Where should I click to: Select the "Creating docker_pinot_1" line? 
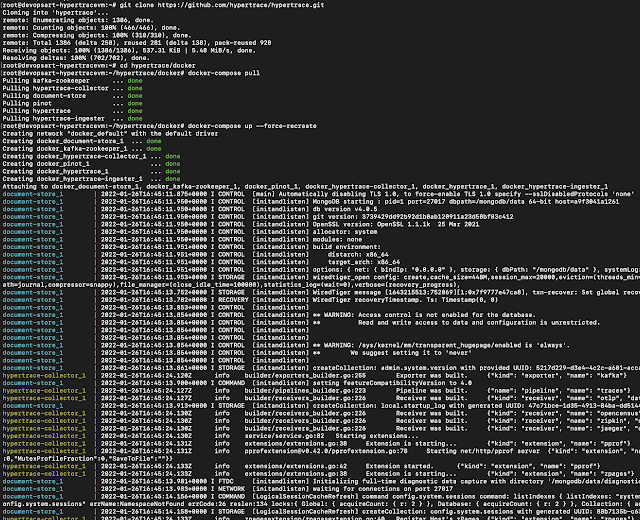pyautogui.click(x=91, y=164)
